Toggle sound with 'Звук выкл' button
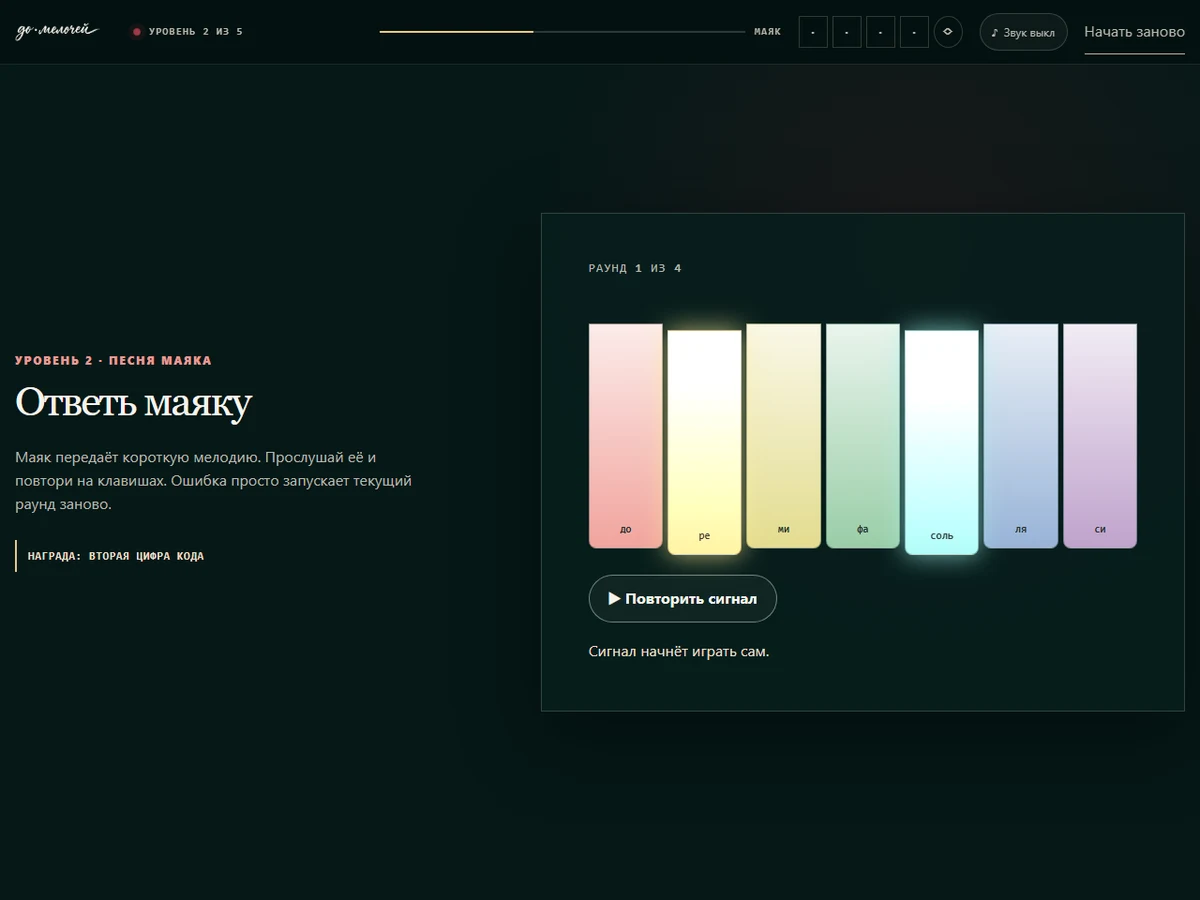 1023,32
